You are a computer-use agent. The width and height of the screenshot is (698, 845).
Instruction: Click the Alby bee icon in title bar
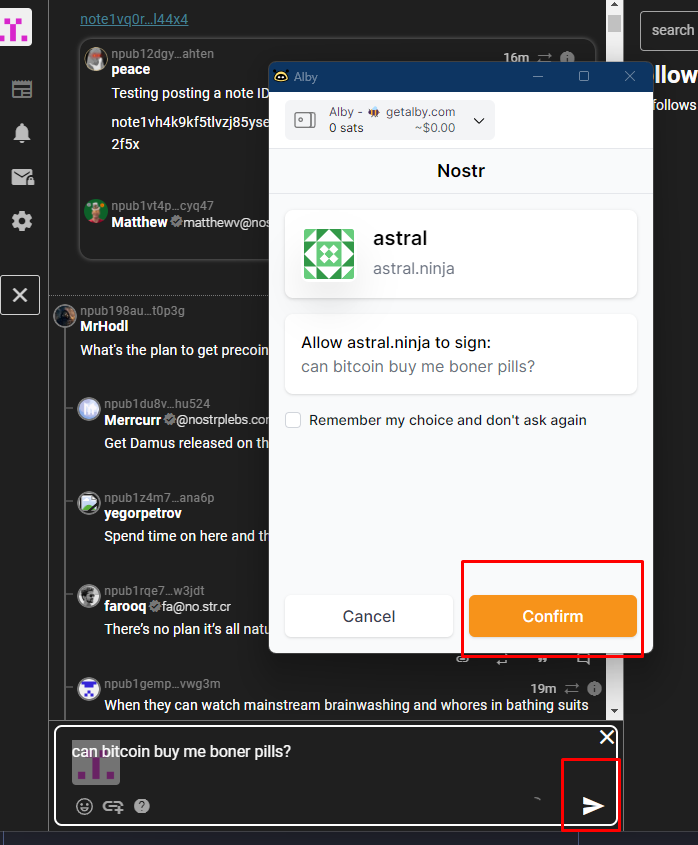[x=281, y=77]
